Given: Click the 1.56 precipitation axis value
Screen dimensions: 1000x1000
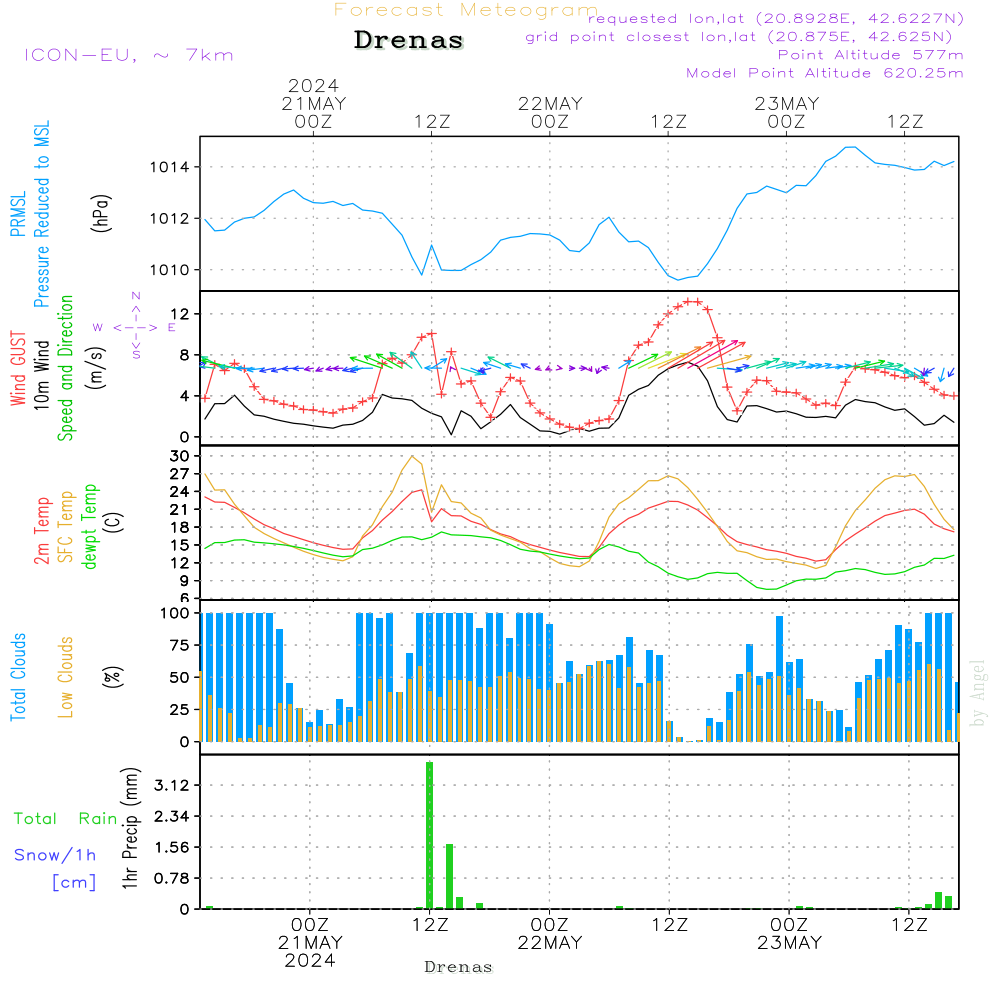Looking at the screenshot, I should point(172,848).
